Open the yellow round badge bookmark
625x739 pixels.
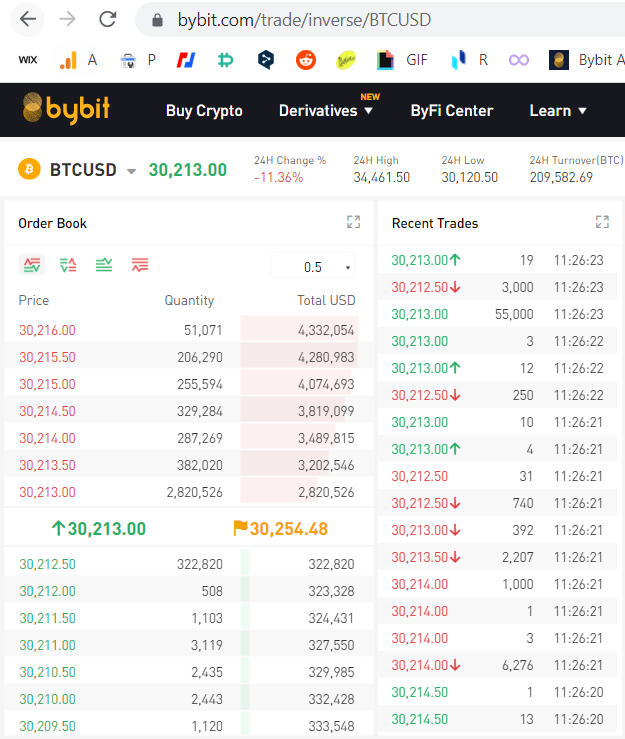(345, 60)
